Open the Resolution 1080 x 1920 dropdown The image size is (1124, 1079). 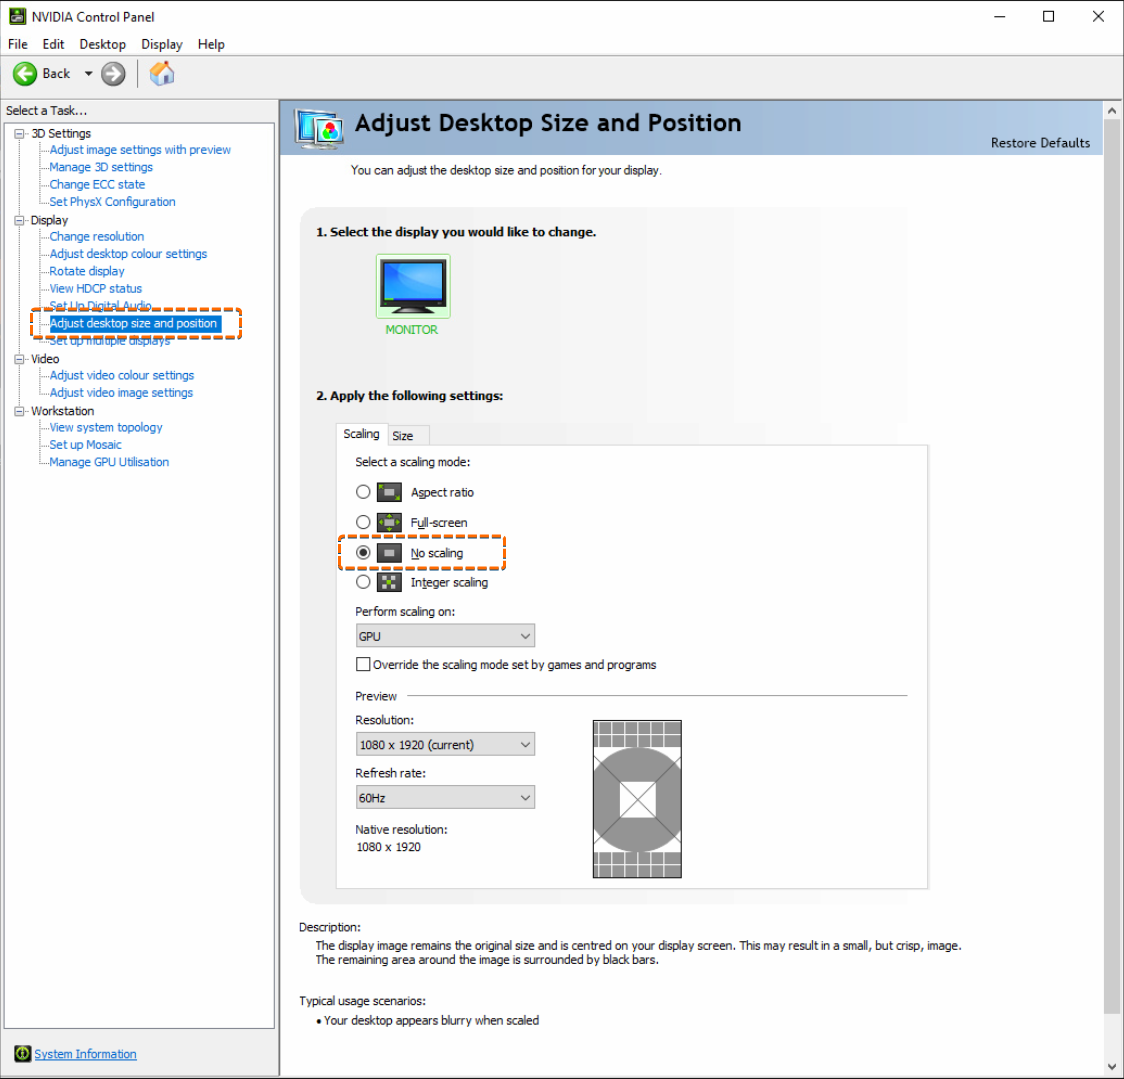click(445, 744)
